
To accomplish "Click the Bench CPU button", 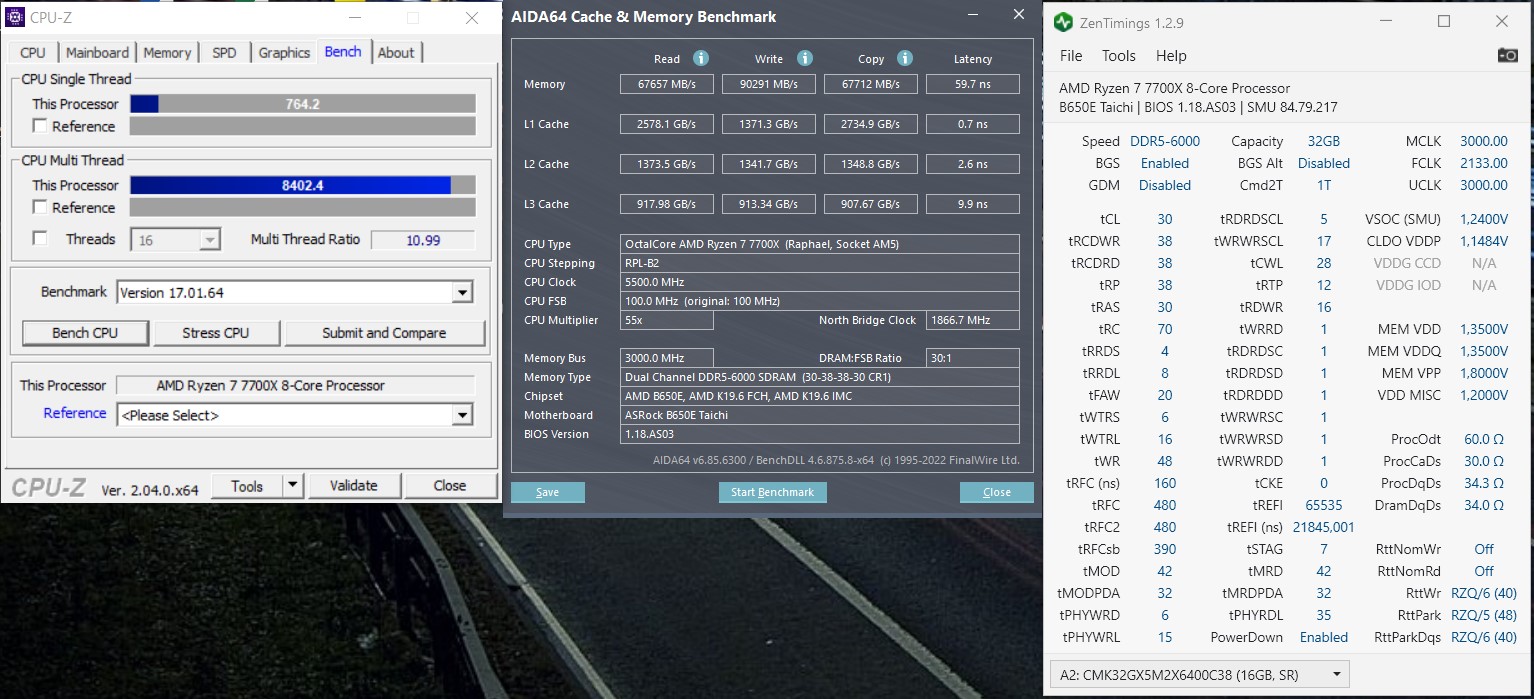I will [85, 333].
